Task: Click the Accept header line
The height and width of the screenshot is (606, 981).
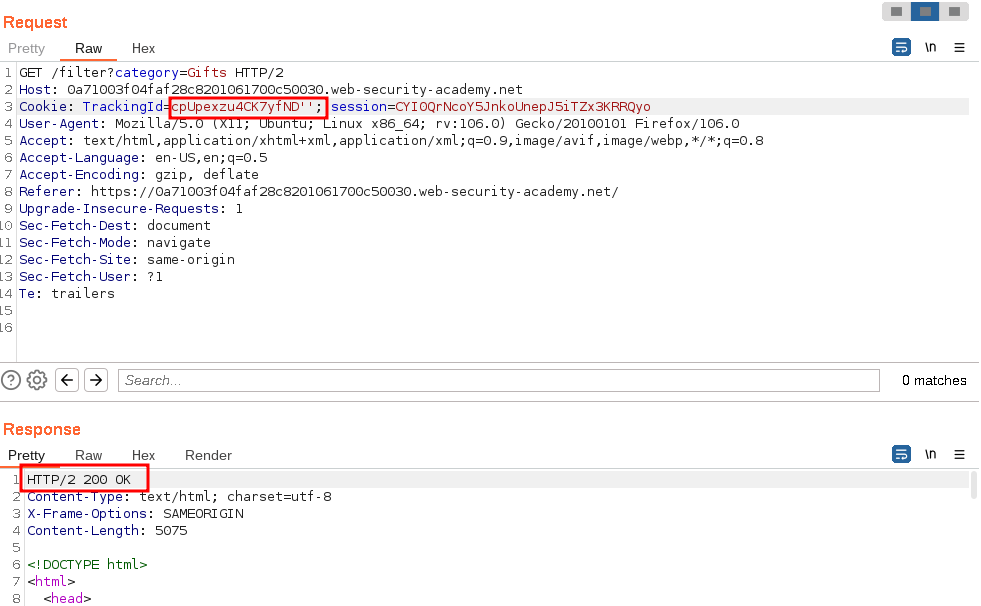Action: tap(391, 141)
